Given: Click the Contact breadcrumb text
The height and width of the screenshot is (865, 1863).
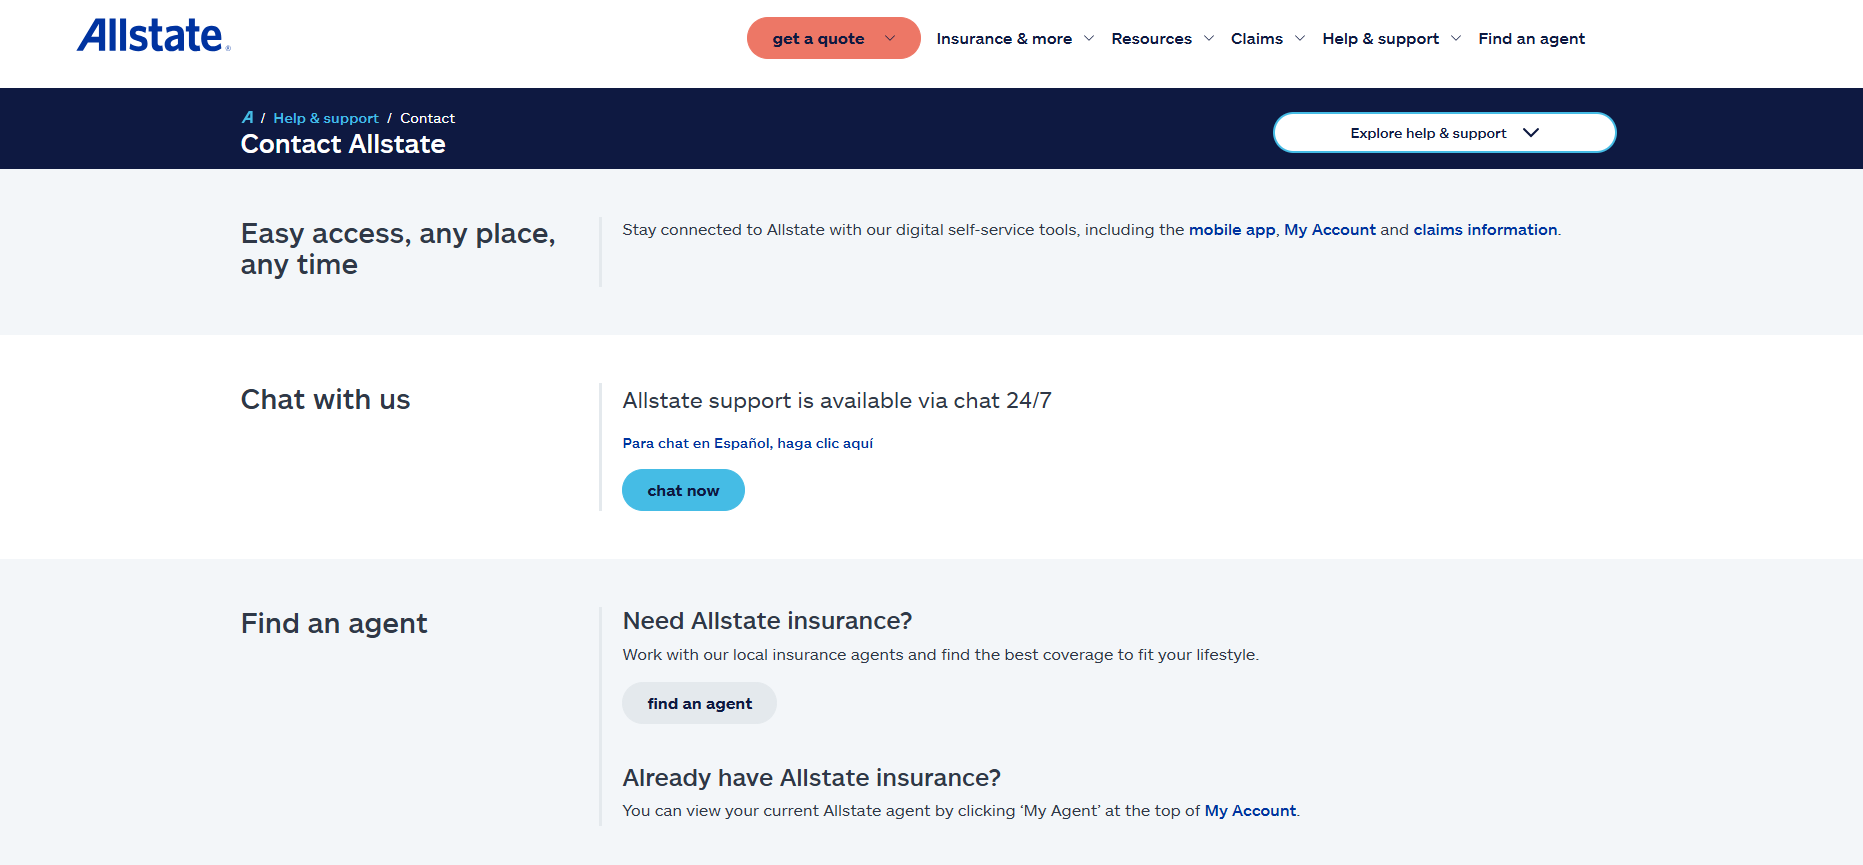Looking at the screenshot, I should pyautogui.click(x=427, y=118).
